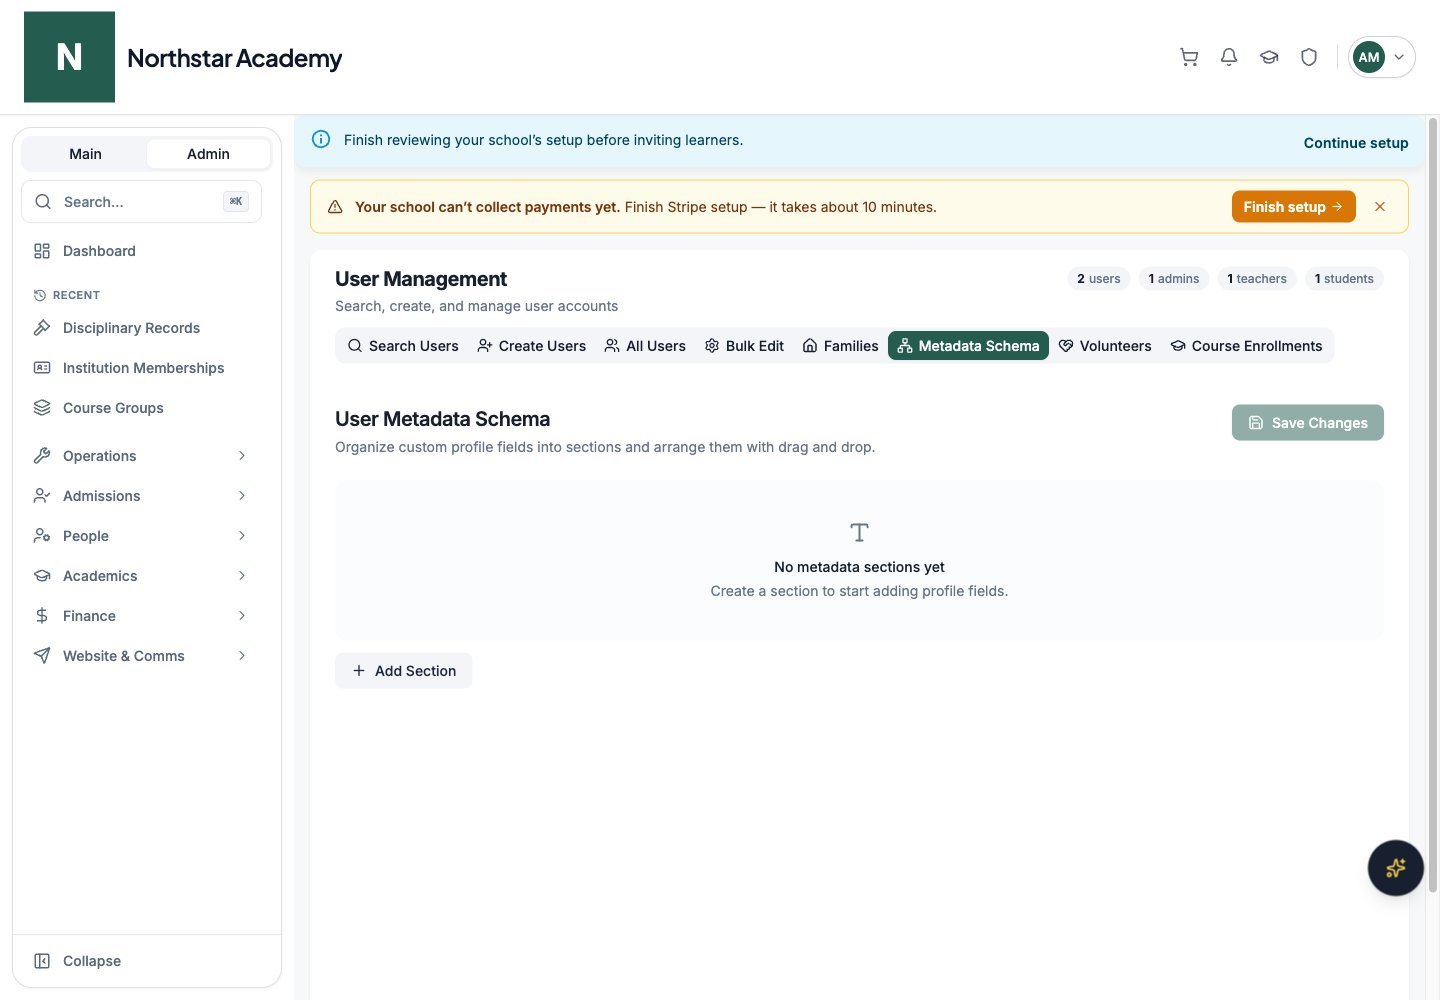Expand the People section chevron
1440x1000 pixels.
pos(242,536)
